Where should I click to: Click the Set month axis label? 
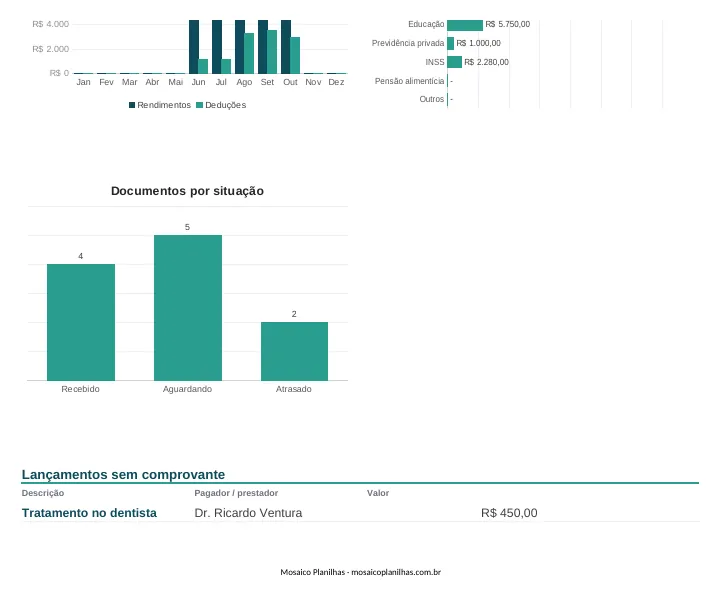[267, 82]
